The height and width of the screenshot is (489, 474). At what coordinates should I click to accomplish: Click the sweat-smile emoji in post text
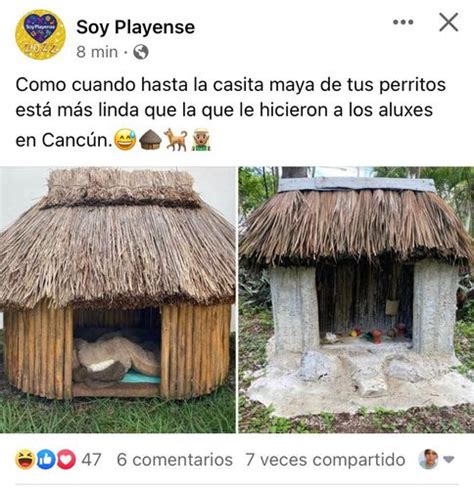[125, 140]
